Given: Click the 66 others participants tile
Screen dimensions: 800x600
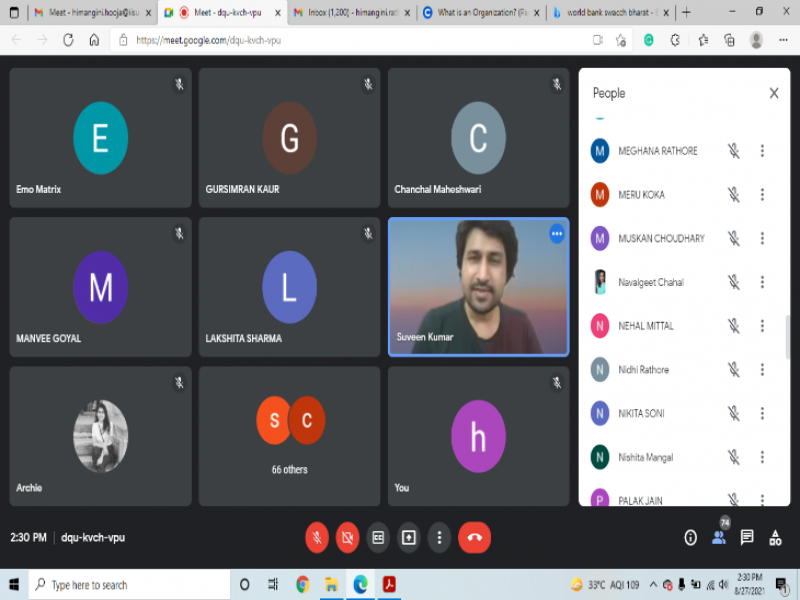Looking at the screenshot, I should [x=289, y=436].
